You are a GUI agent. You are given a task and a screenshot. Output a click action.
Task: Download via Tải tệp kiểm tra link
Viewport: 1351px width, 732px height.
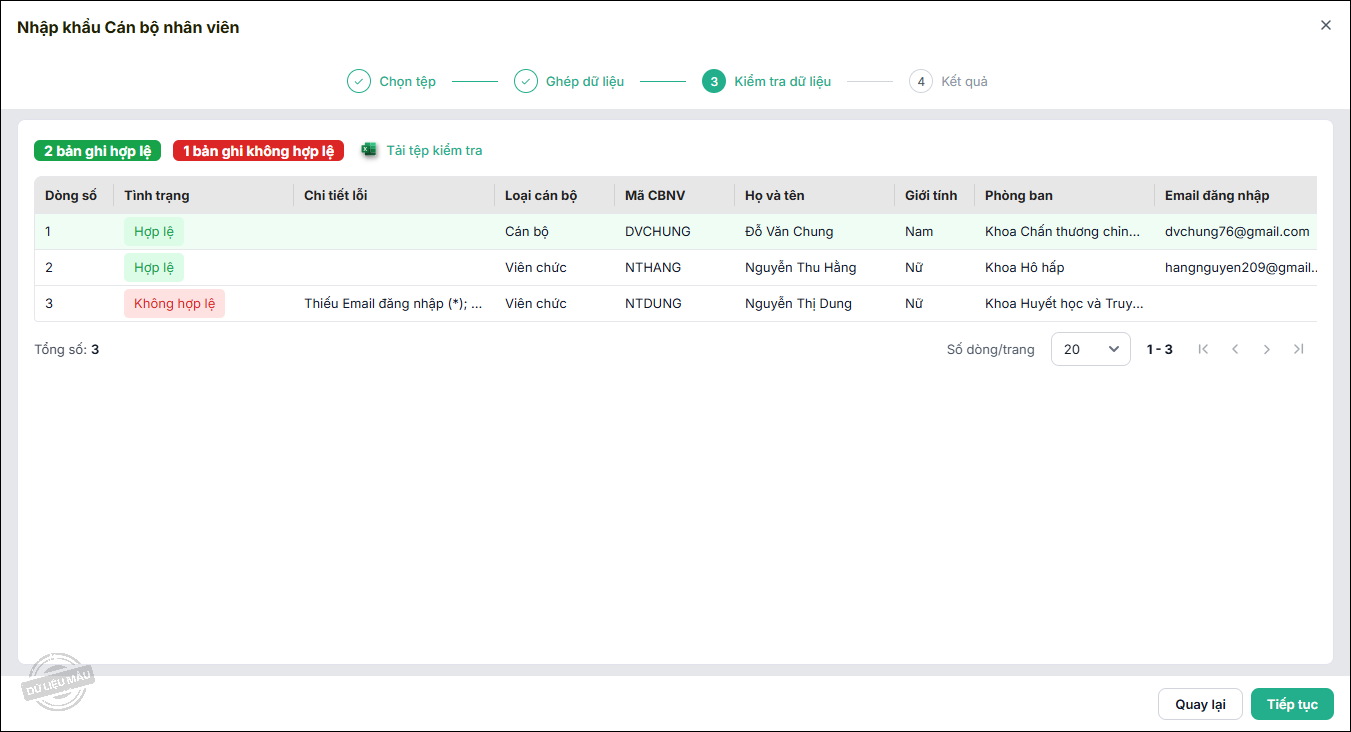434,151
